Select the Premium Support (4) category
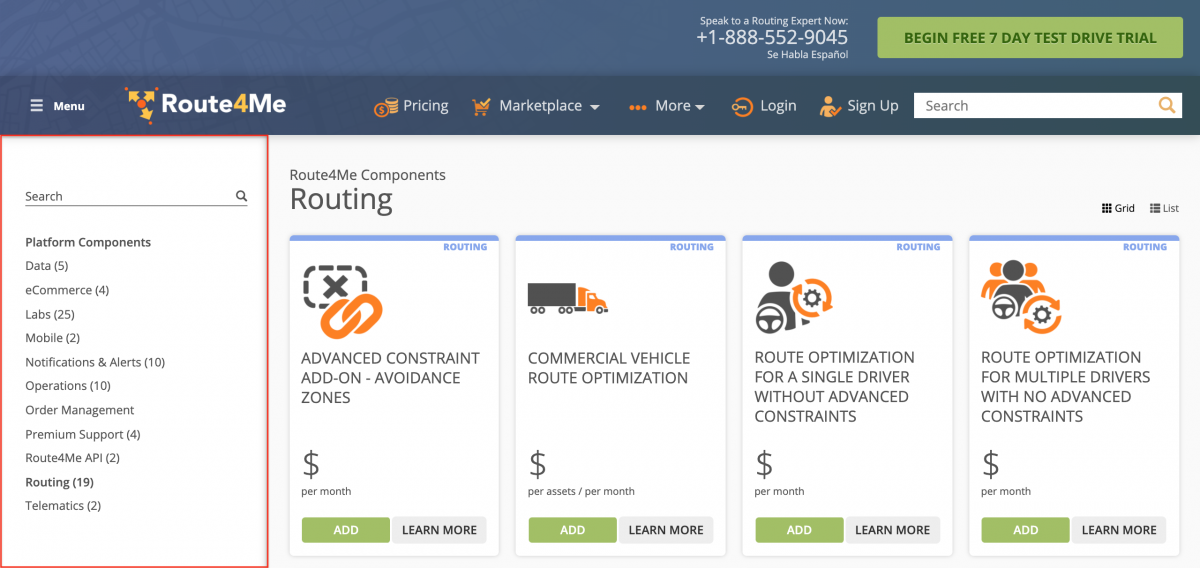1200x568 pixels. point(83,434)
